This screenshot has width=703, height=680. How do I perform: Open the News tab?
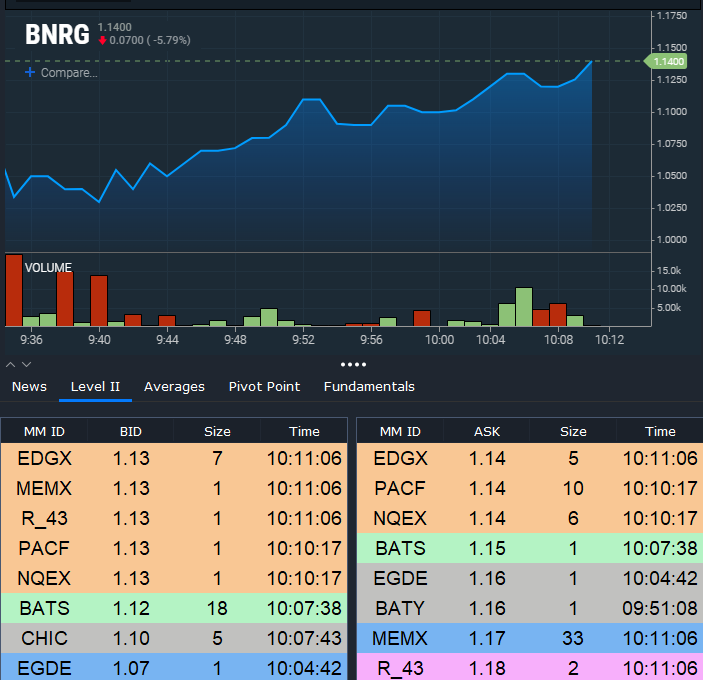(29, 386)
